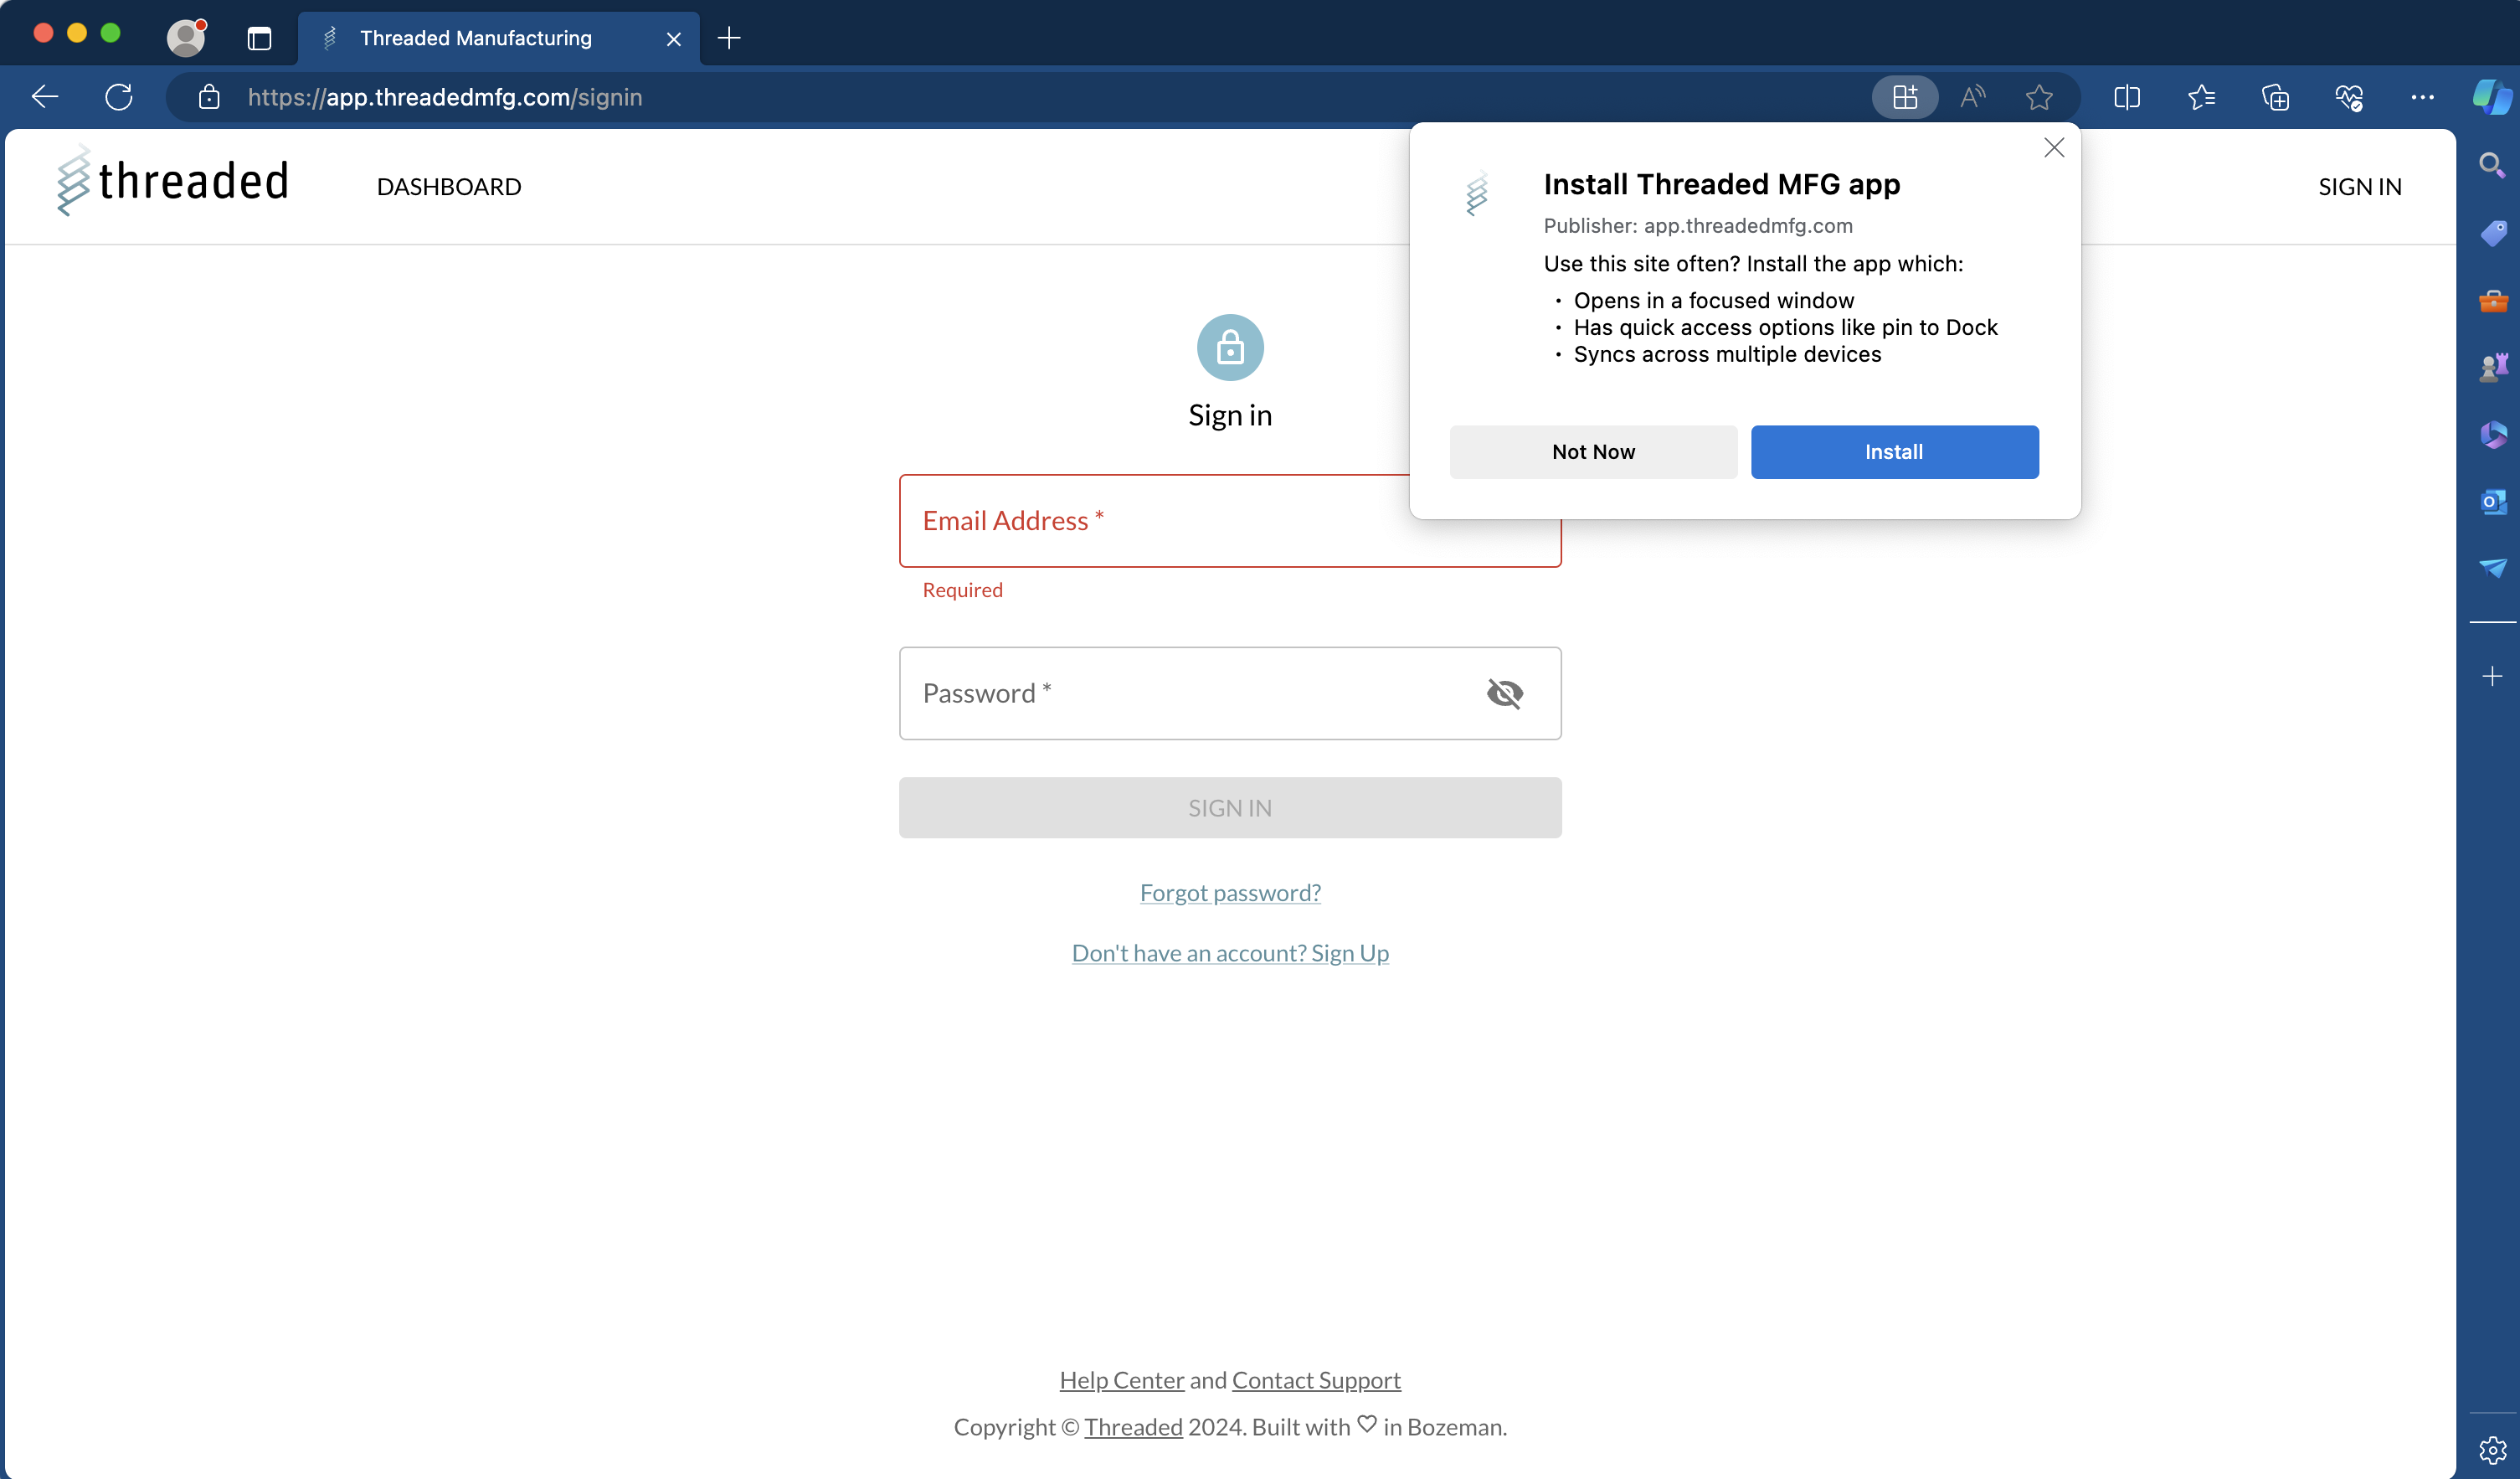Open the DASHBOARD menu item
This screenshot has height=1479, width=2520.
click(450, 185)
